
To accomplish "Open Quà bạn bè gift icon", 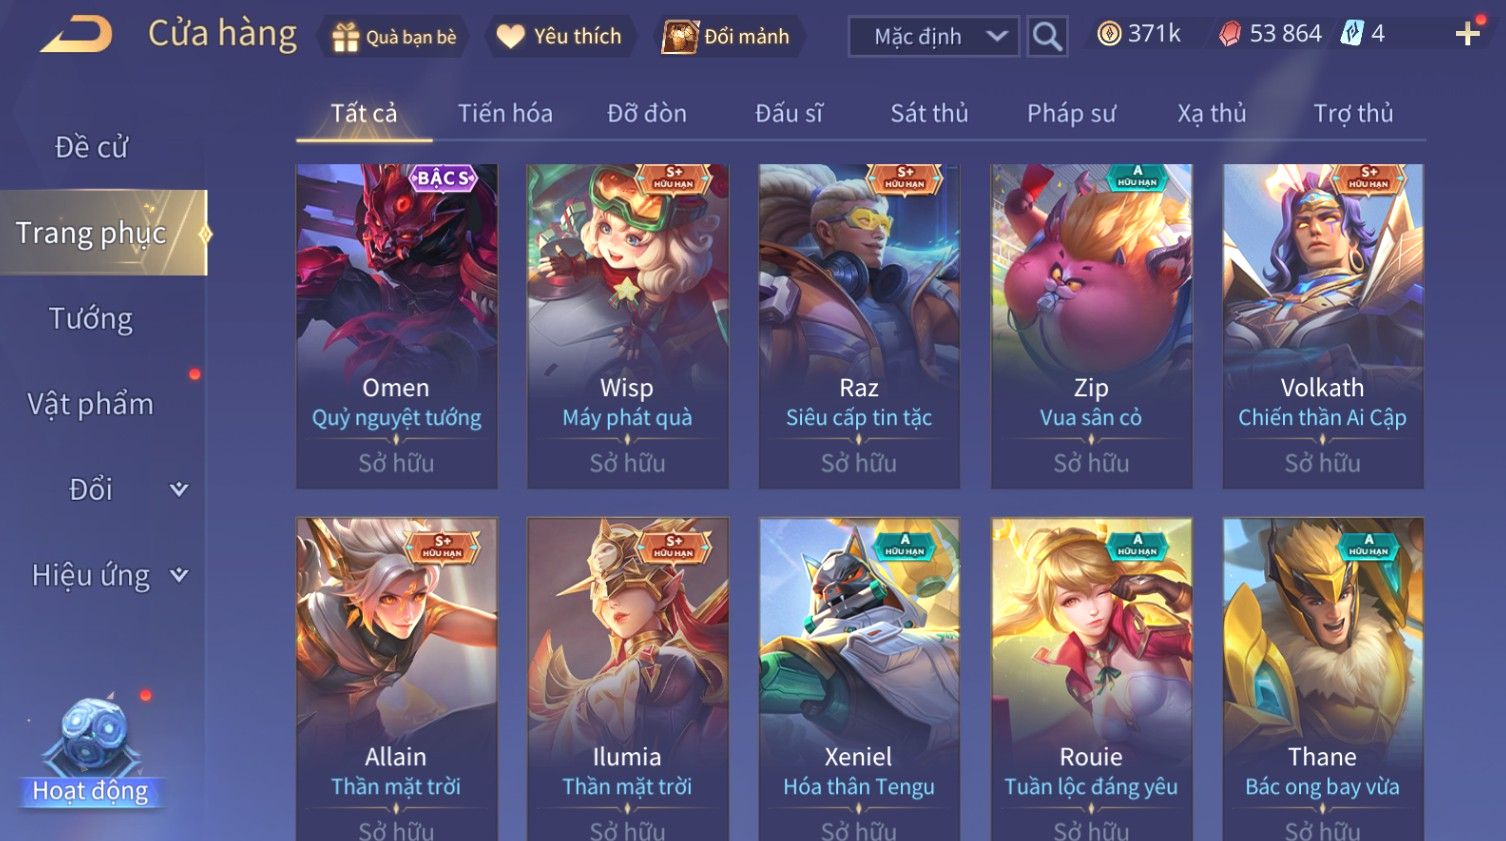I will pyautogui.click(x=346, y=37).
